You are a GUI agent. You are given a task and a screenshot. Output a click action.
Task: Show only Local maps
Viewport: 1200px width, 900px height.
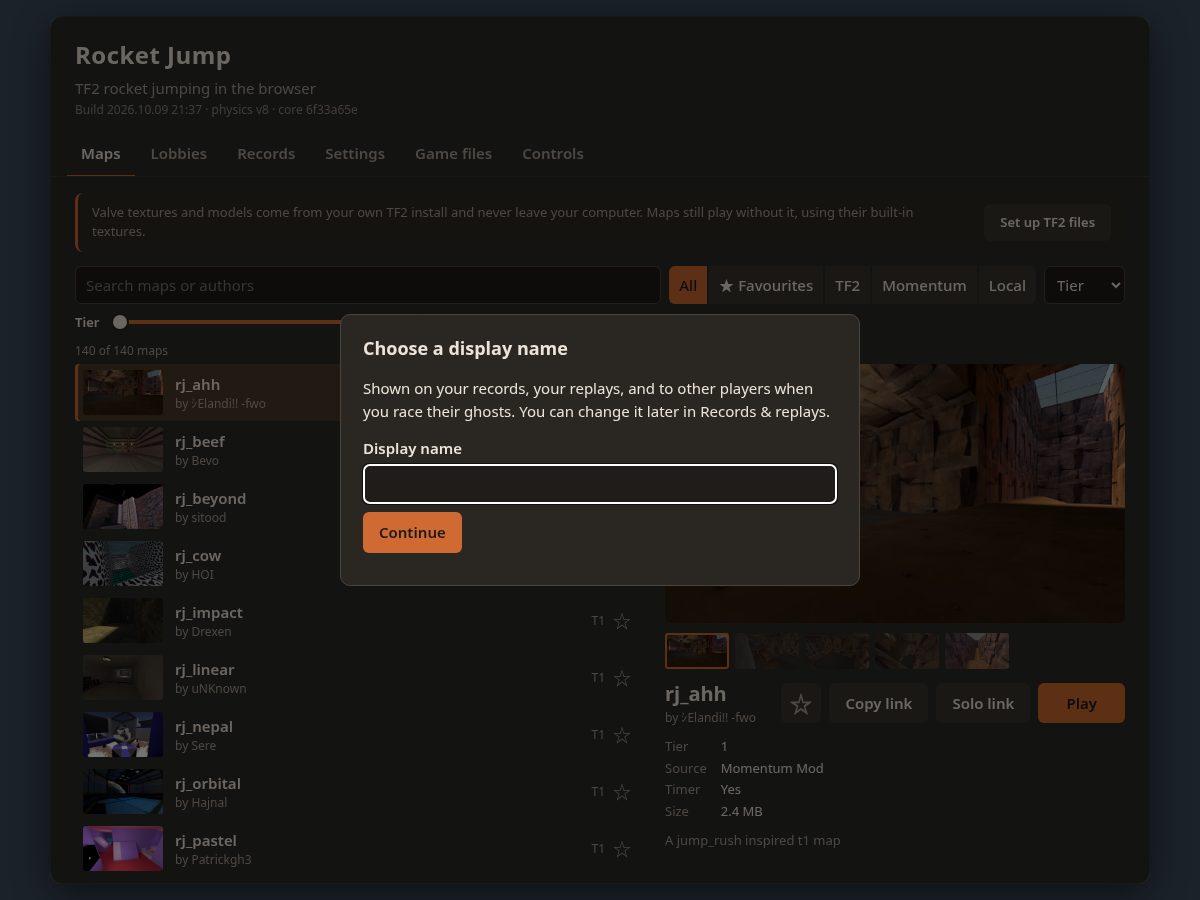[1007, 285]
